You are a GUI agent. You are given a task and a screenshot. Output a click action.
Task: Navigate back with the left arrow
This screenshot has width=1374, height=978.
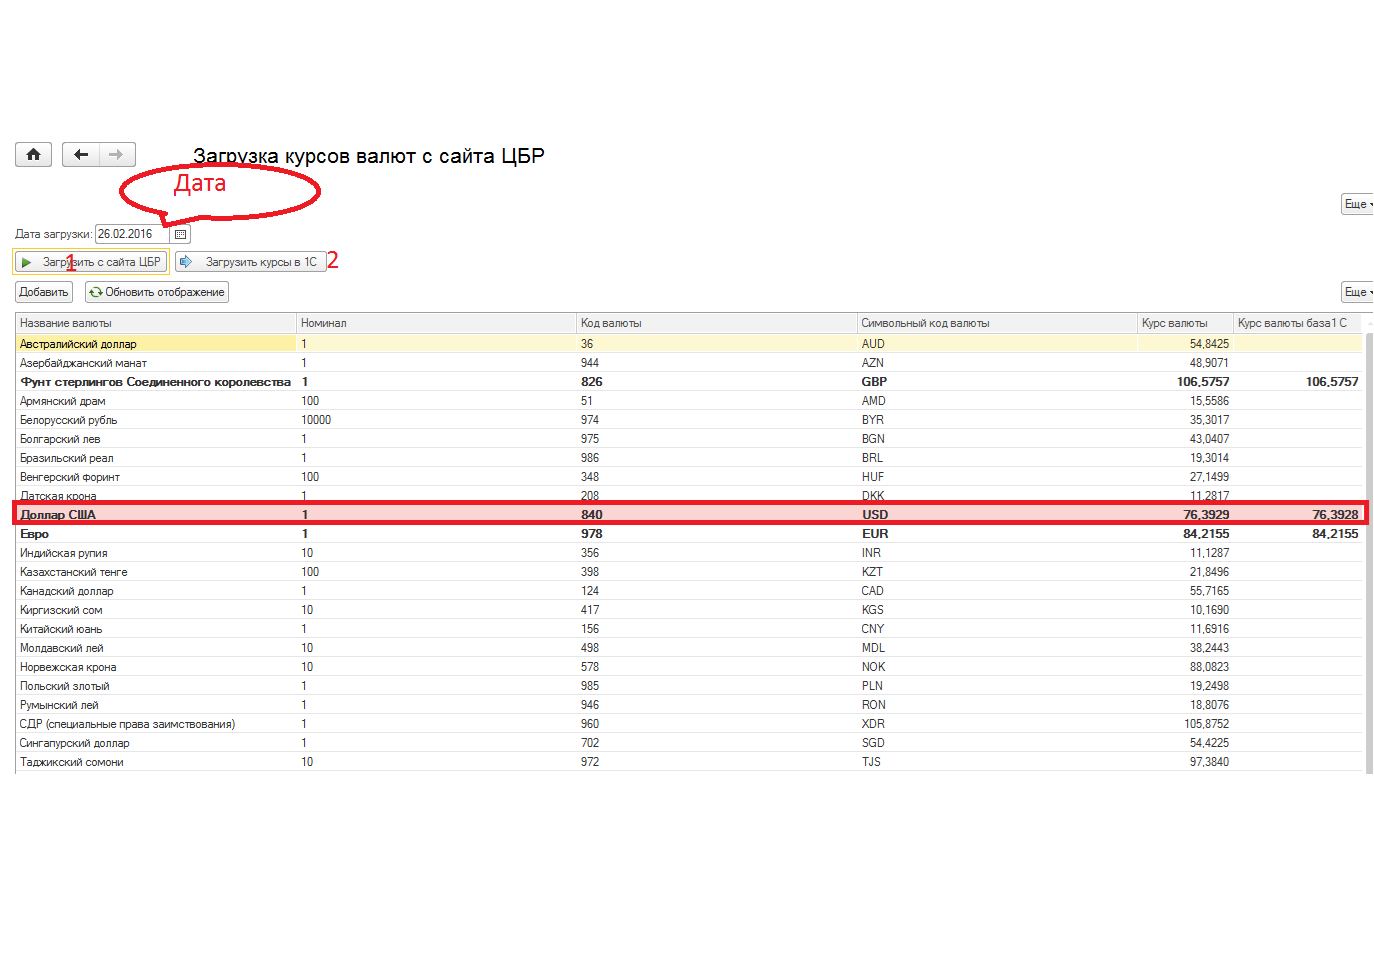[x=81, y=155]
